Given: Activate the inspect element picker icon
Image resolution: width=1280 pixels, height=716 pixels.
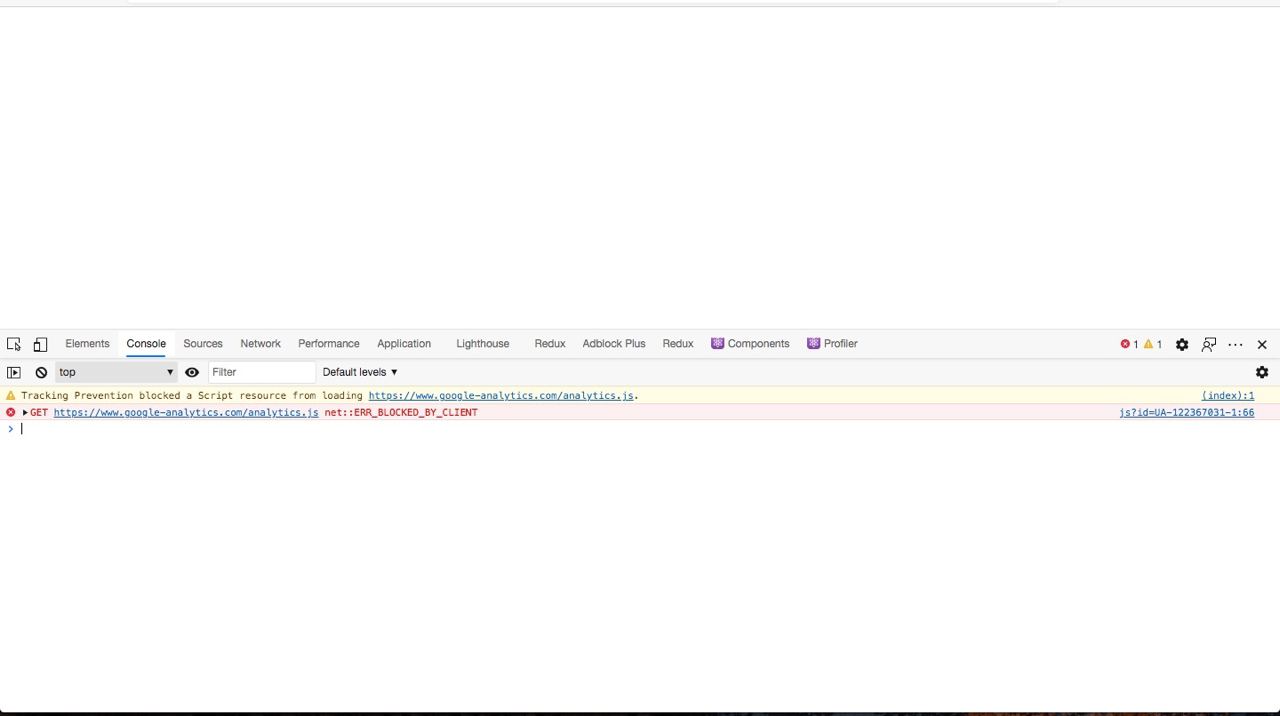Looking at the screenshot, I should pos(14,344).
